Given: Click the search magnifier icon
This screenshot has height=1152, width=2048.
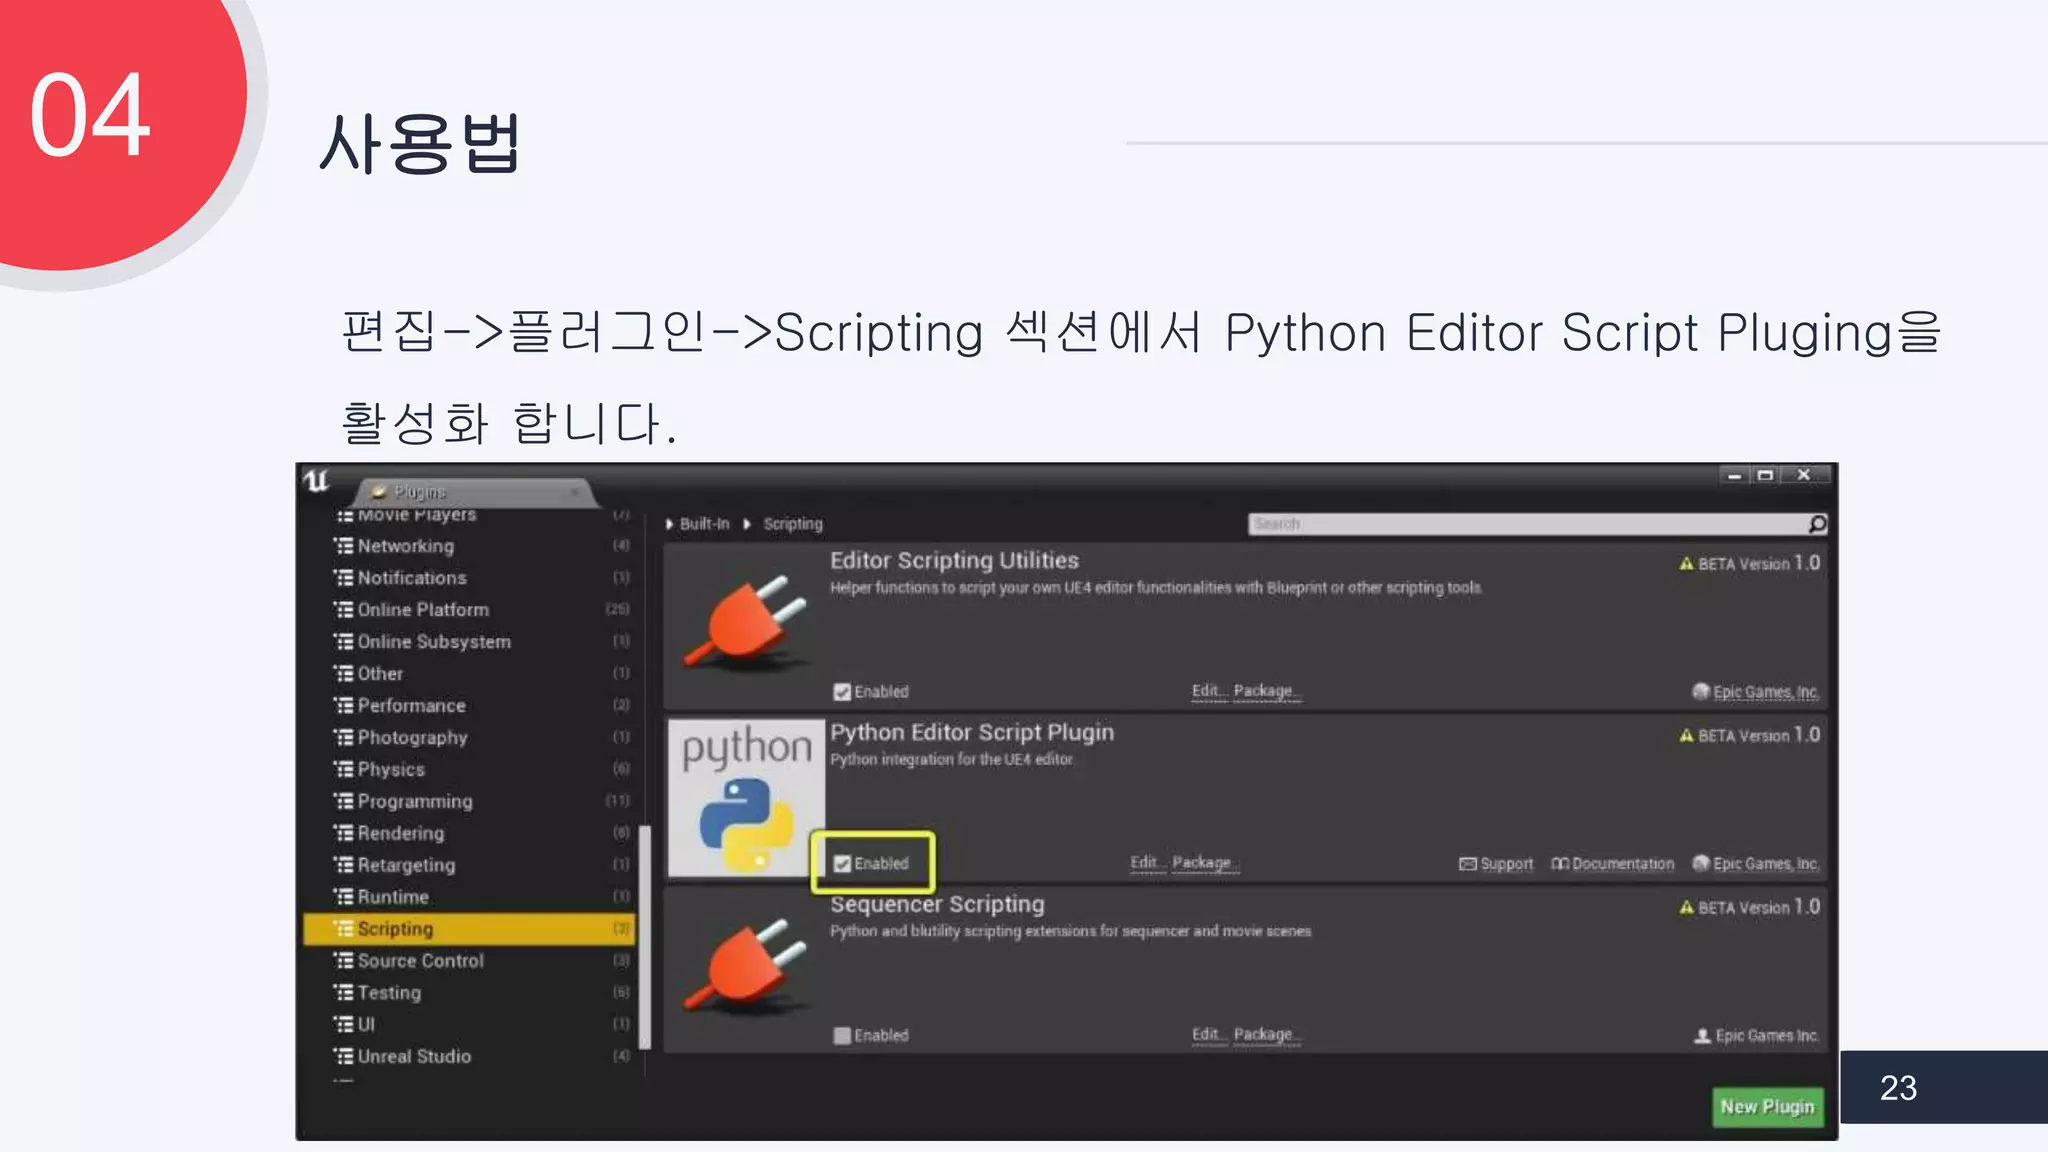Looking at the screenshot, I should 1818,524.
